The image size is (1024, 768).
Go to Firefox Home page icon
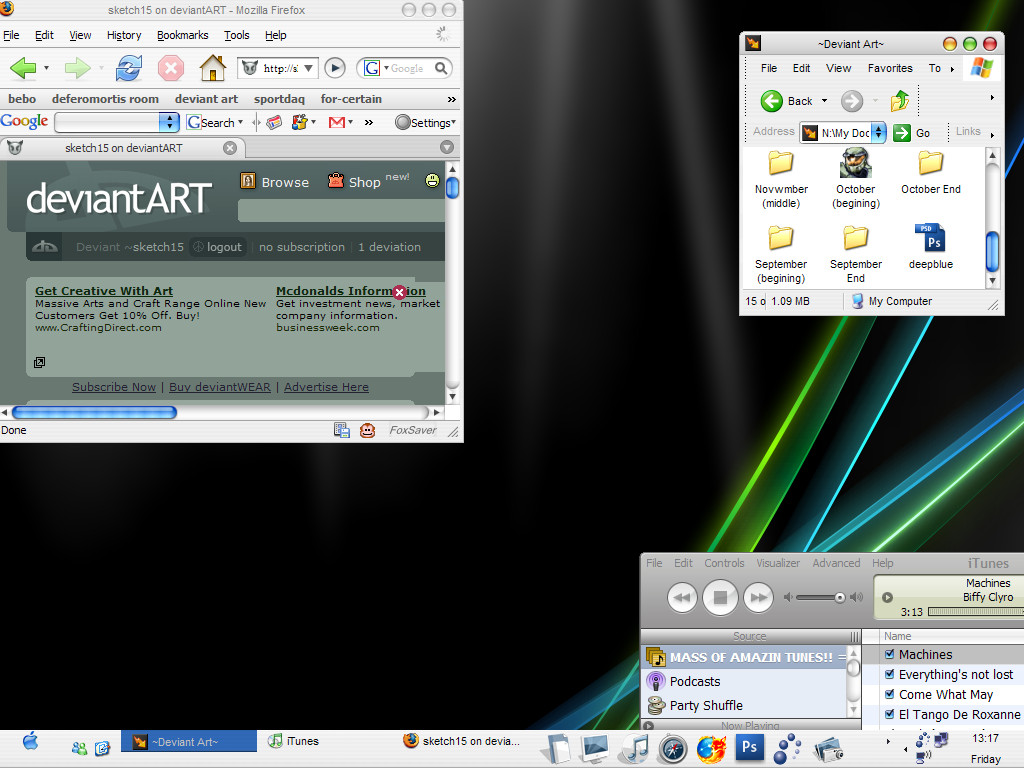point(212,68)
